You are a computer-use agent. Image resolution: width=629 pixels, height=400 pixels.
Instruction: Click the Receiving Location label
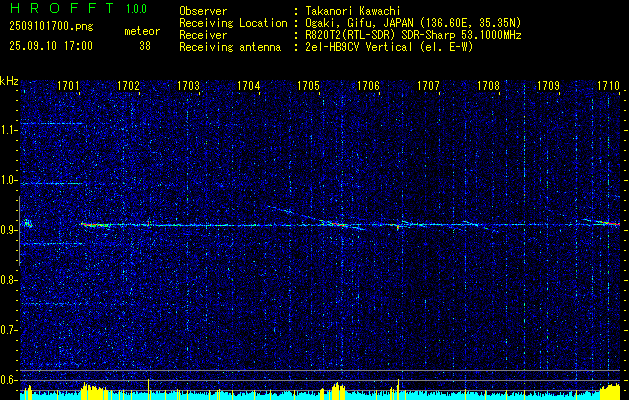tap(233, 23)
